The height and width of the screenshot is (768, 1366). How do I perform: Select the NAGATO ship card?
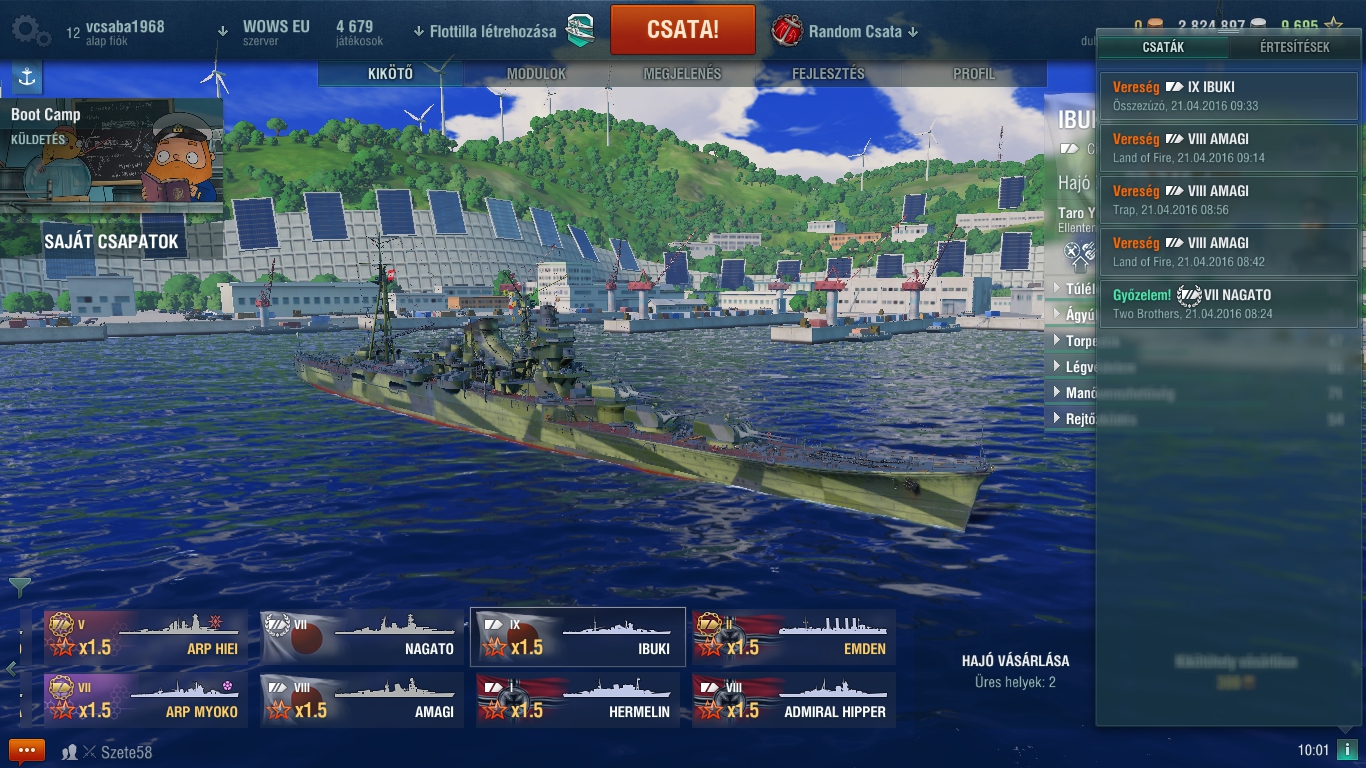pyautogui.click(x=362, y=637)
